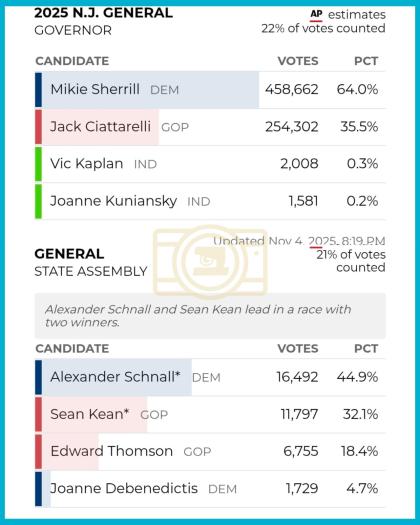
Task: Click the camera watermark icon
Action: pos(211,262)
